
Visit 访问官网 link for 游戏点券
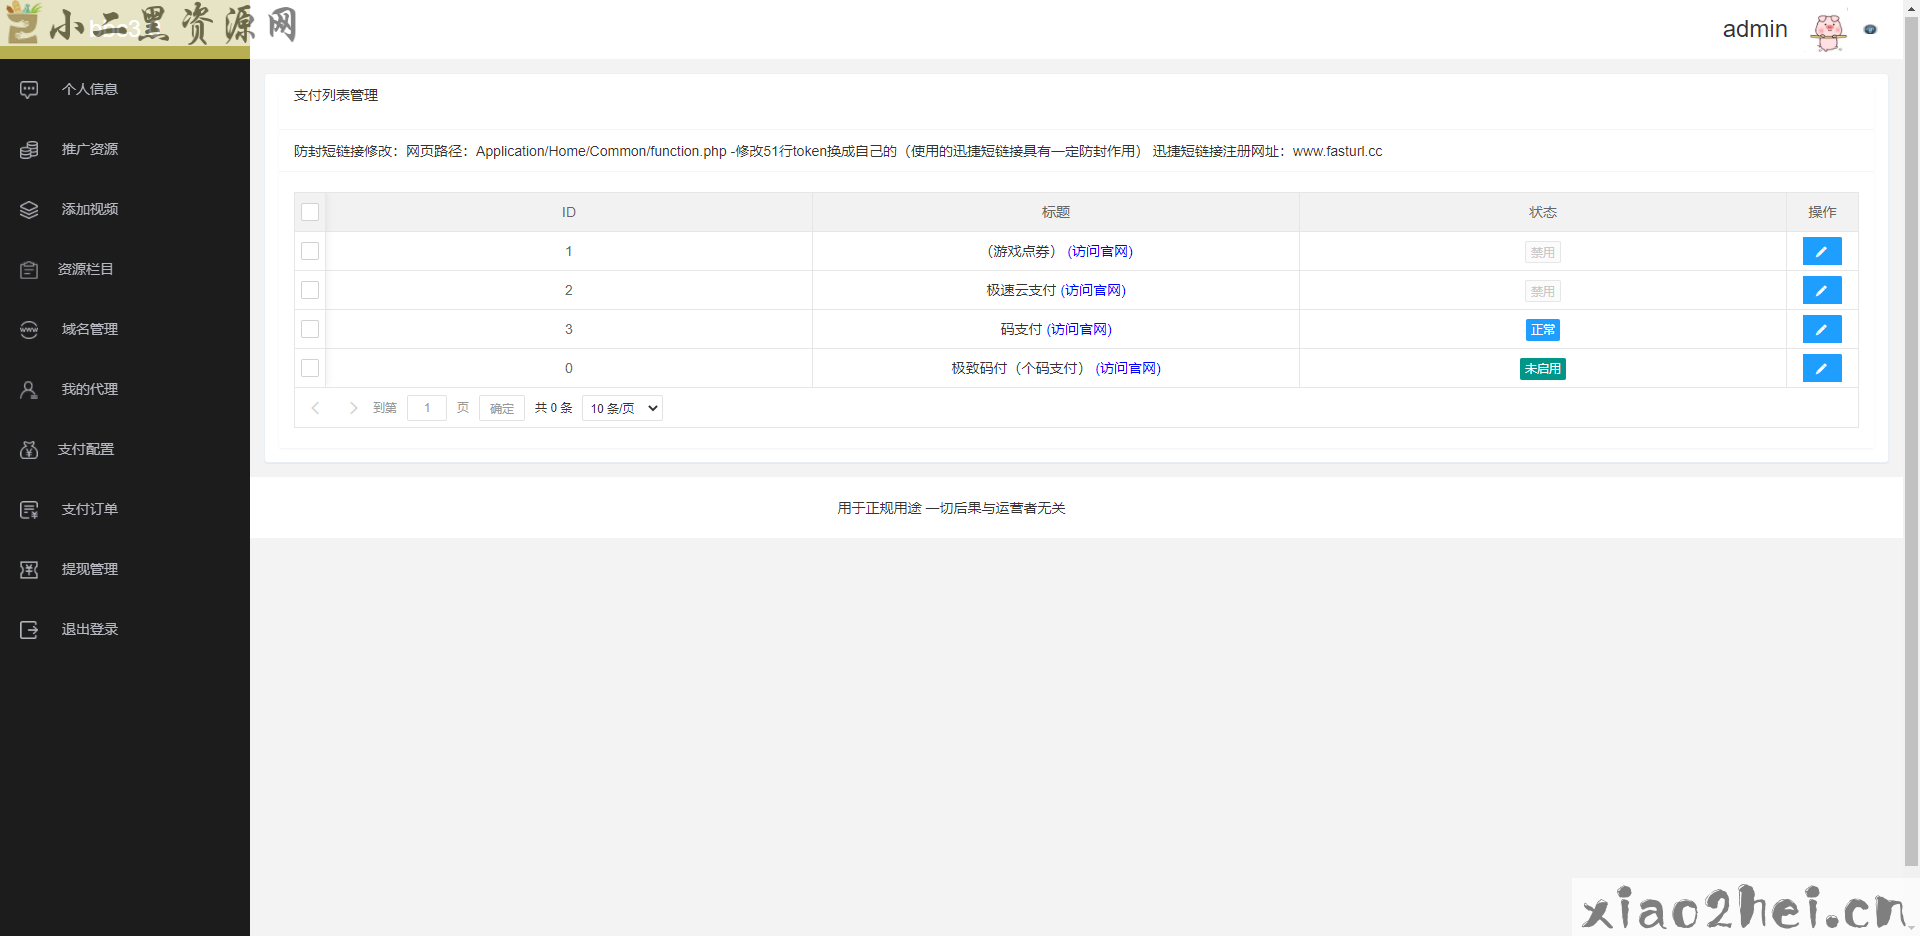click(x=1100, y=251)
